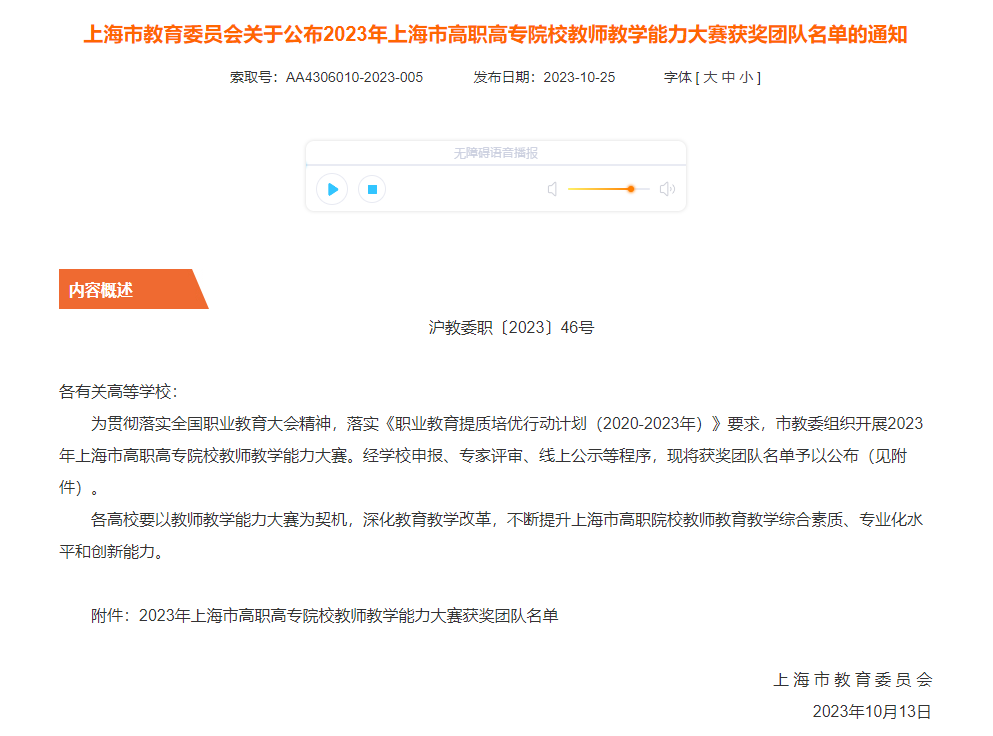This screenshot has width=993, height=736.
Task: Click the salutation 各有关高等学校
Action: [x=118, y=391]
